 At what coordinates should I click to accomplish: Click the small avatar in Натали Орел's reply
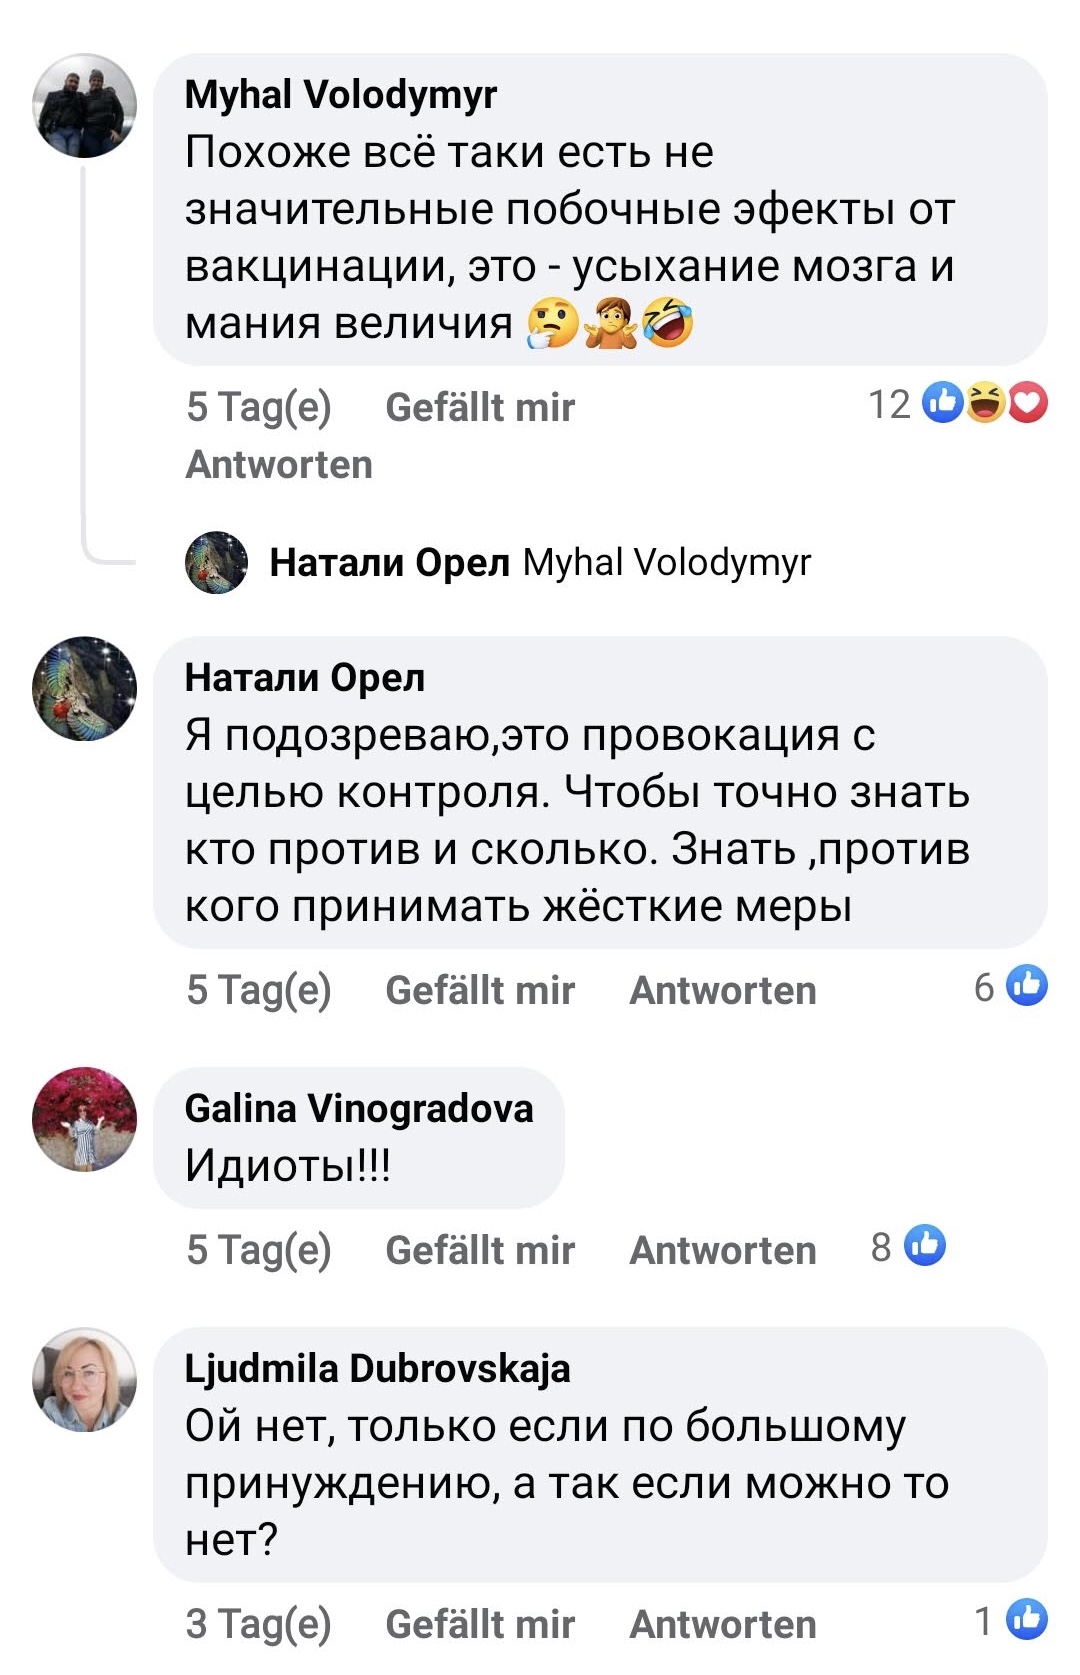(216, 563)
